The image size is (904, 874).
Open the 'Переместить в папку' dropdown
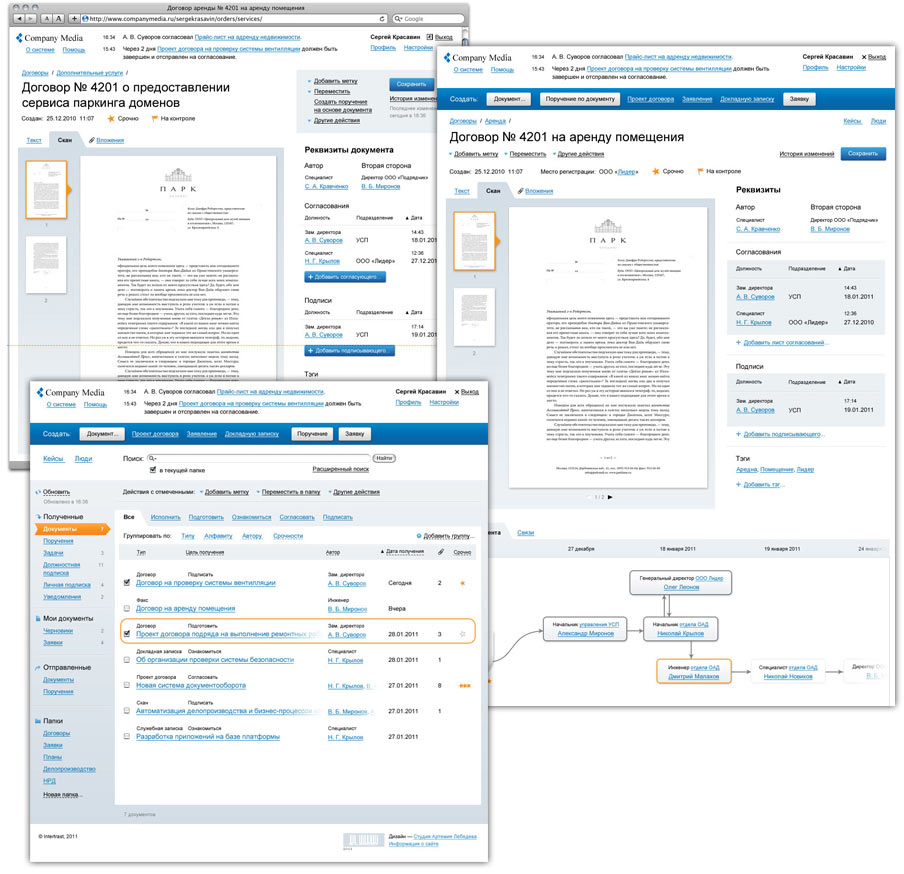(x=291, y=492)
